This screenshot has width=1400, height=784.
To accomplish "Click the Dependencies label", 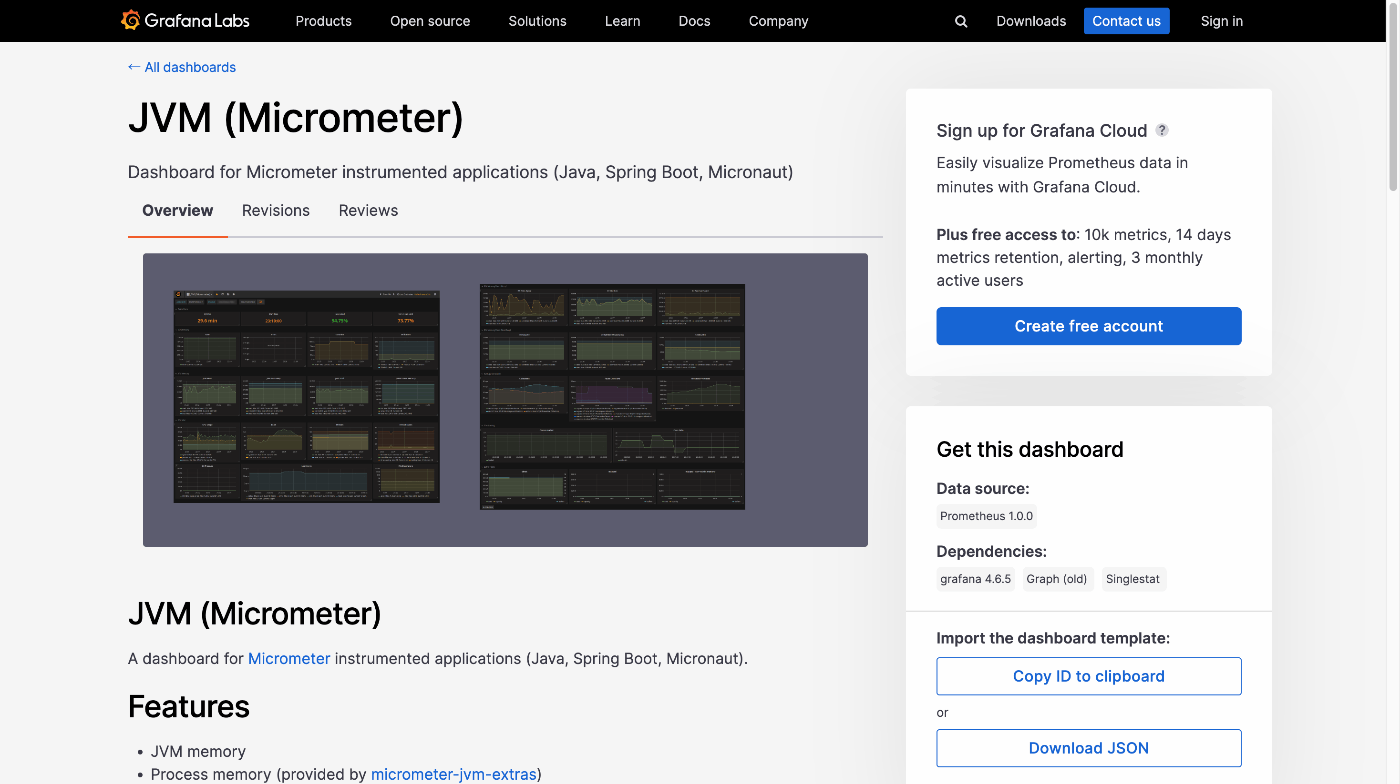I will pyautogui.click(x=992, y=552).
